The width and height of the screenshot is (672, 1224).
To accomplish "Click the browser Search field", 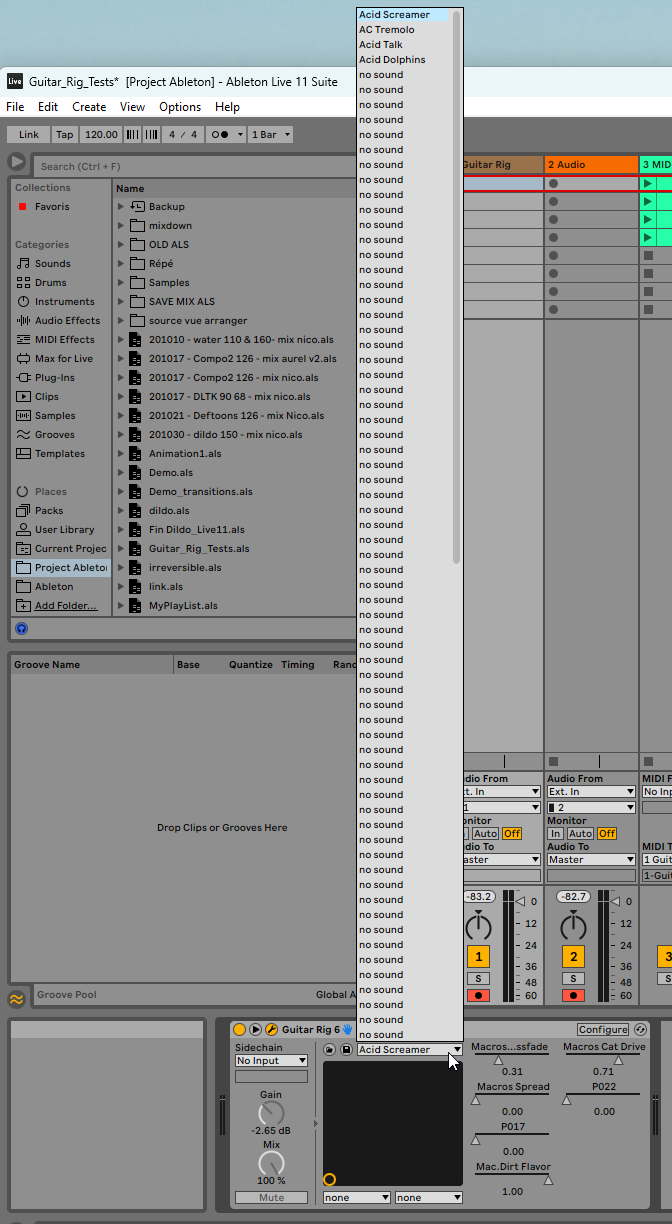I will (x=195, y=166).
